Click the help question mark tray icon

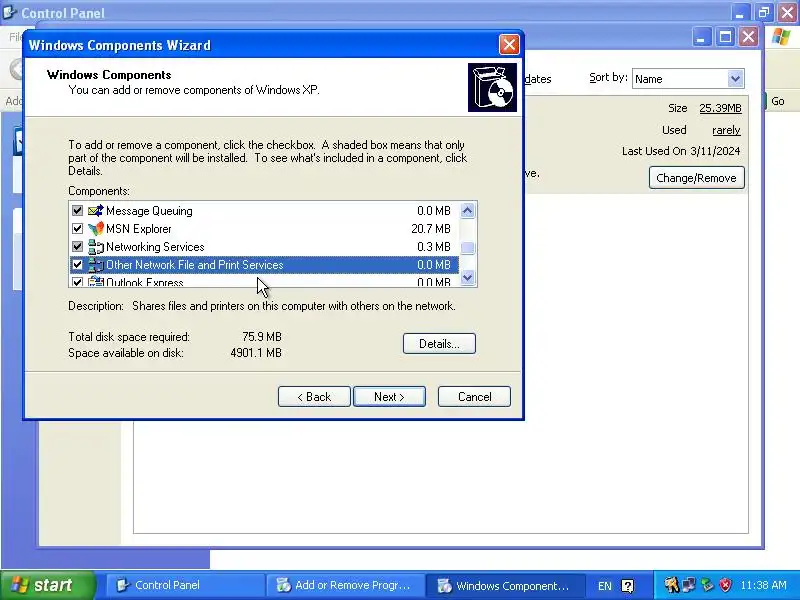tap(628, 586)
